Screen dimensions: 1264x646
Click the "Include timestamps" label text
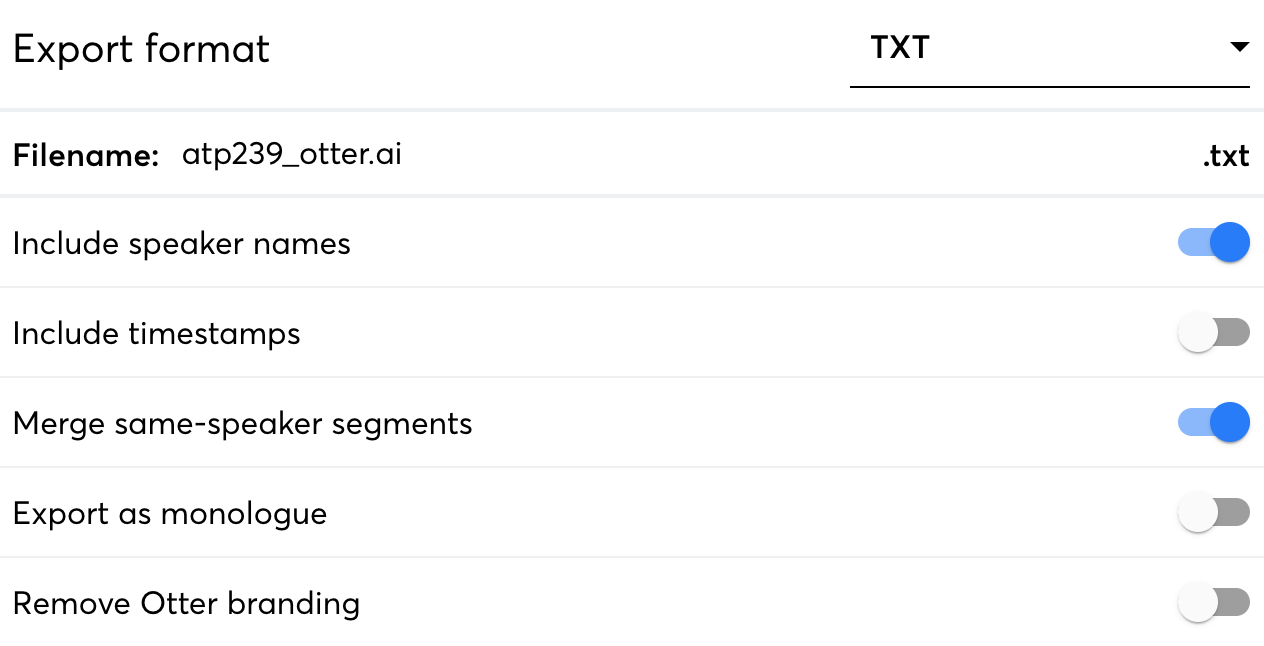pyautogui.click(x=157, y=334)
